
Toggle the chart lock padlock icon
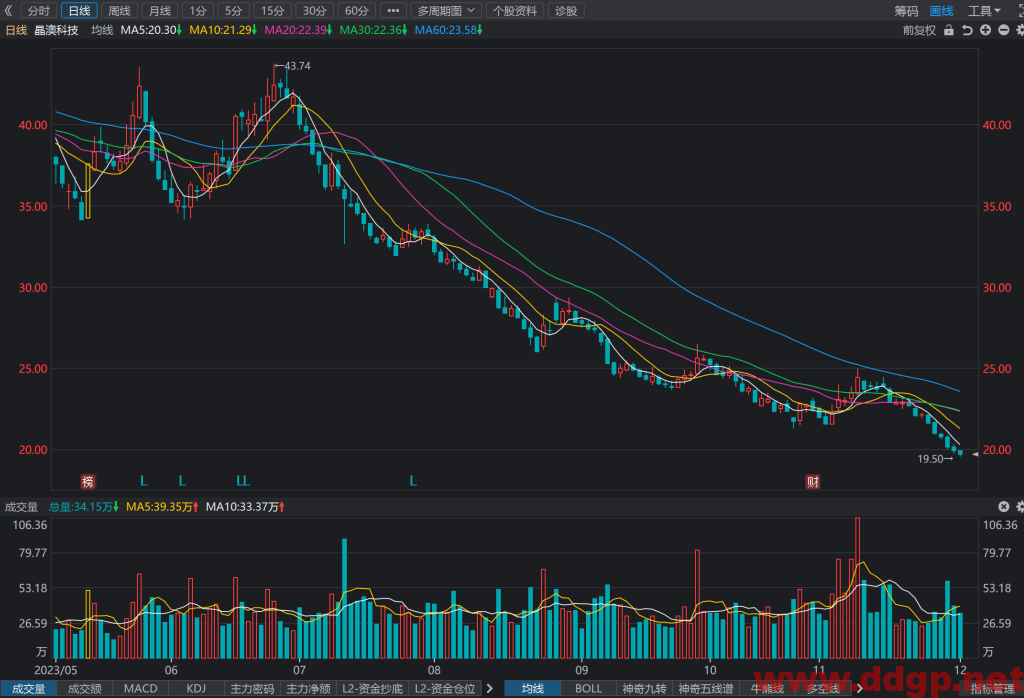(949, 30)
